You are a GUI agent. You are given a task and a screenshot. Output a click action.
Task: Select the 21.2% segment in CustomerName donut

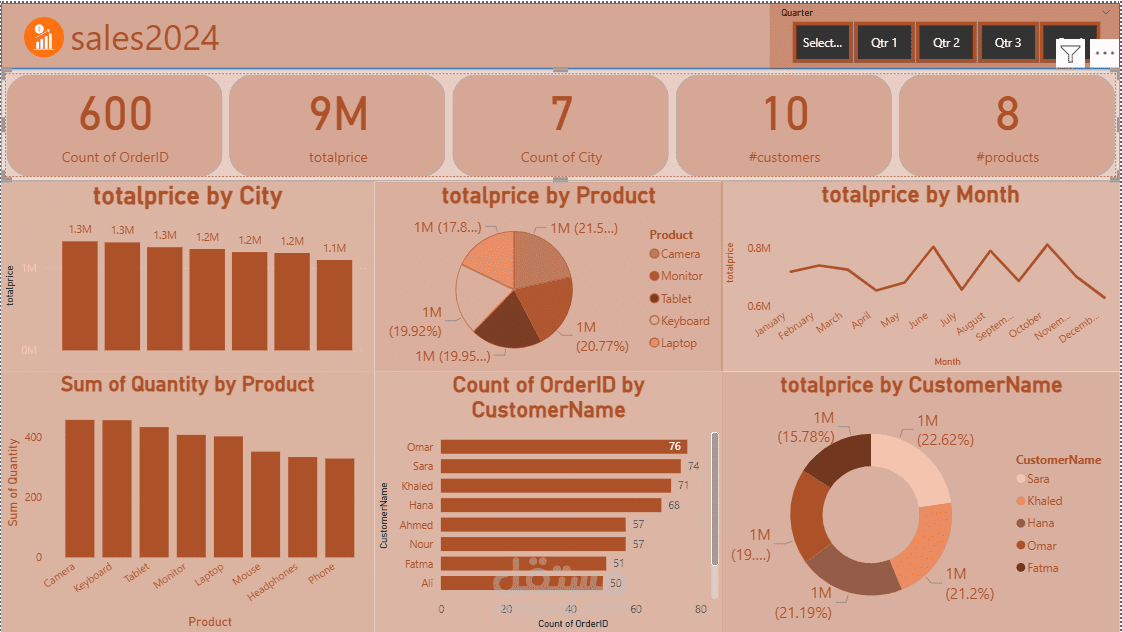pos(927,550)
